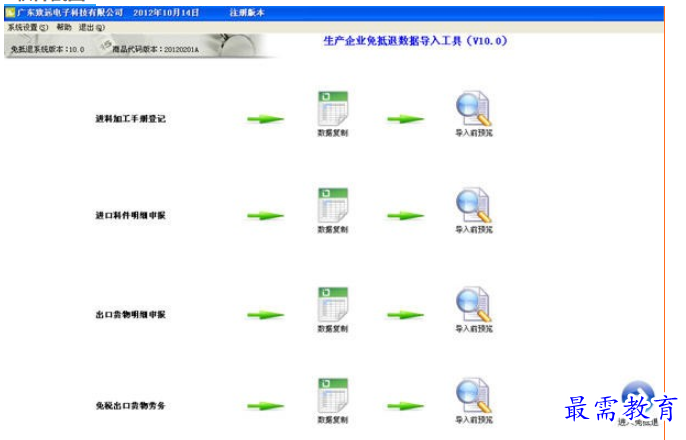Open the 帮助 menu
Image resolution: width=686 pixels, height=440 pixels.
(x=64, y=28)
